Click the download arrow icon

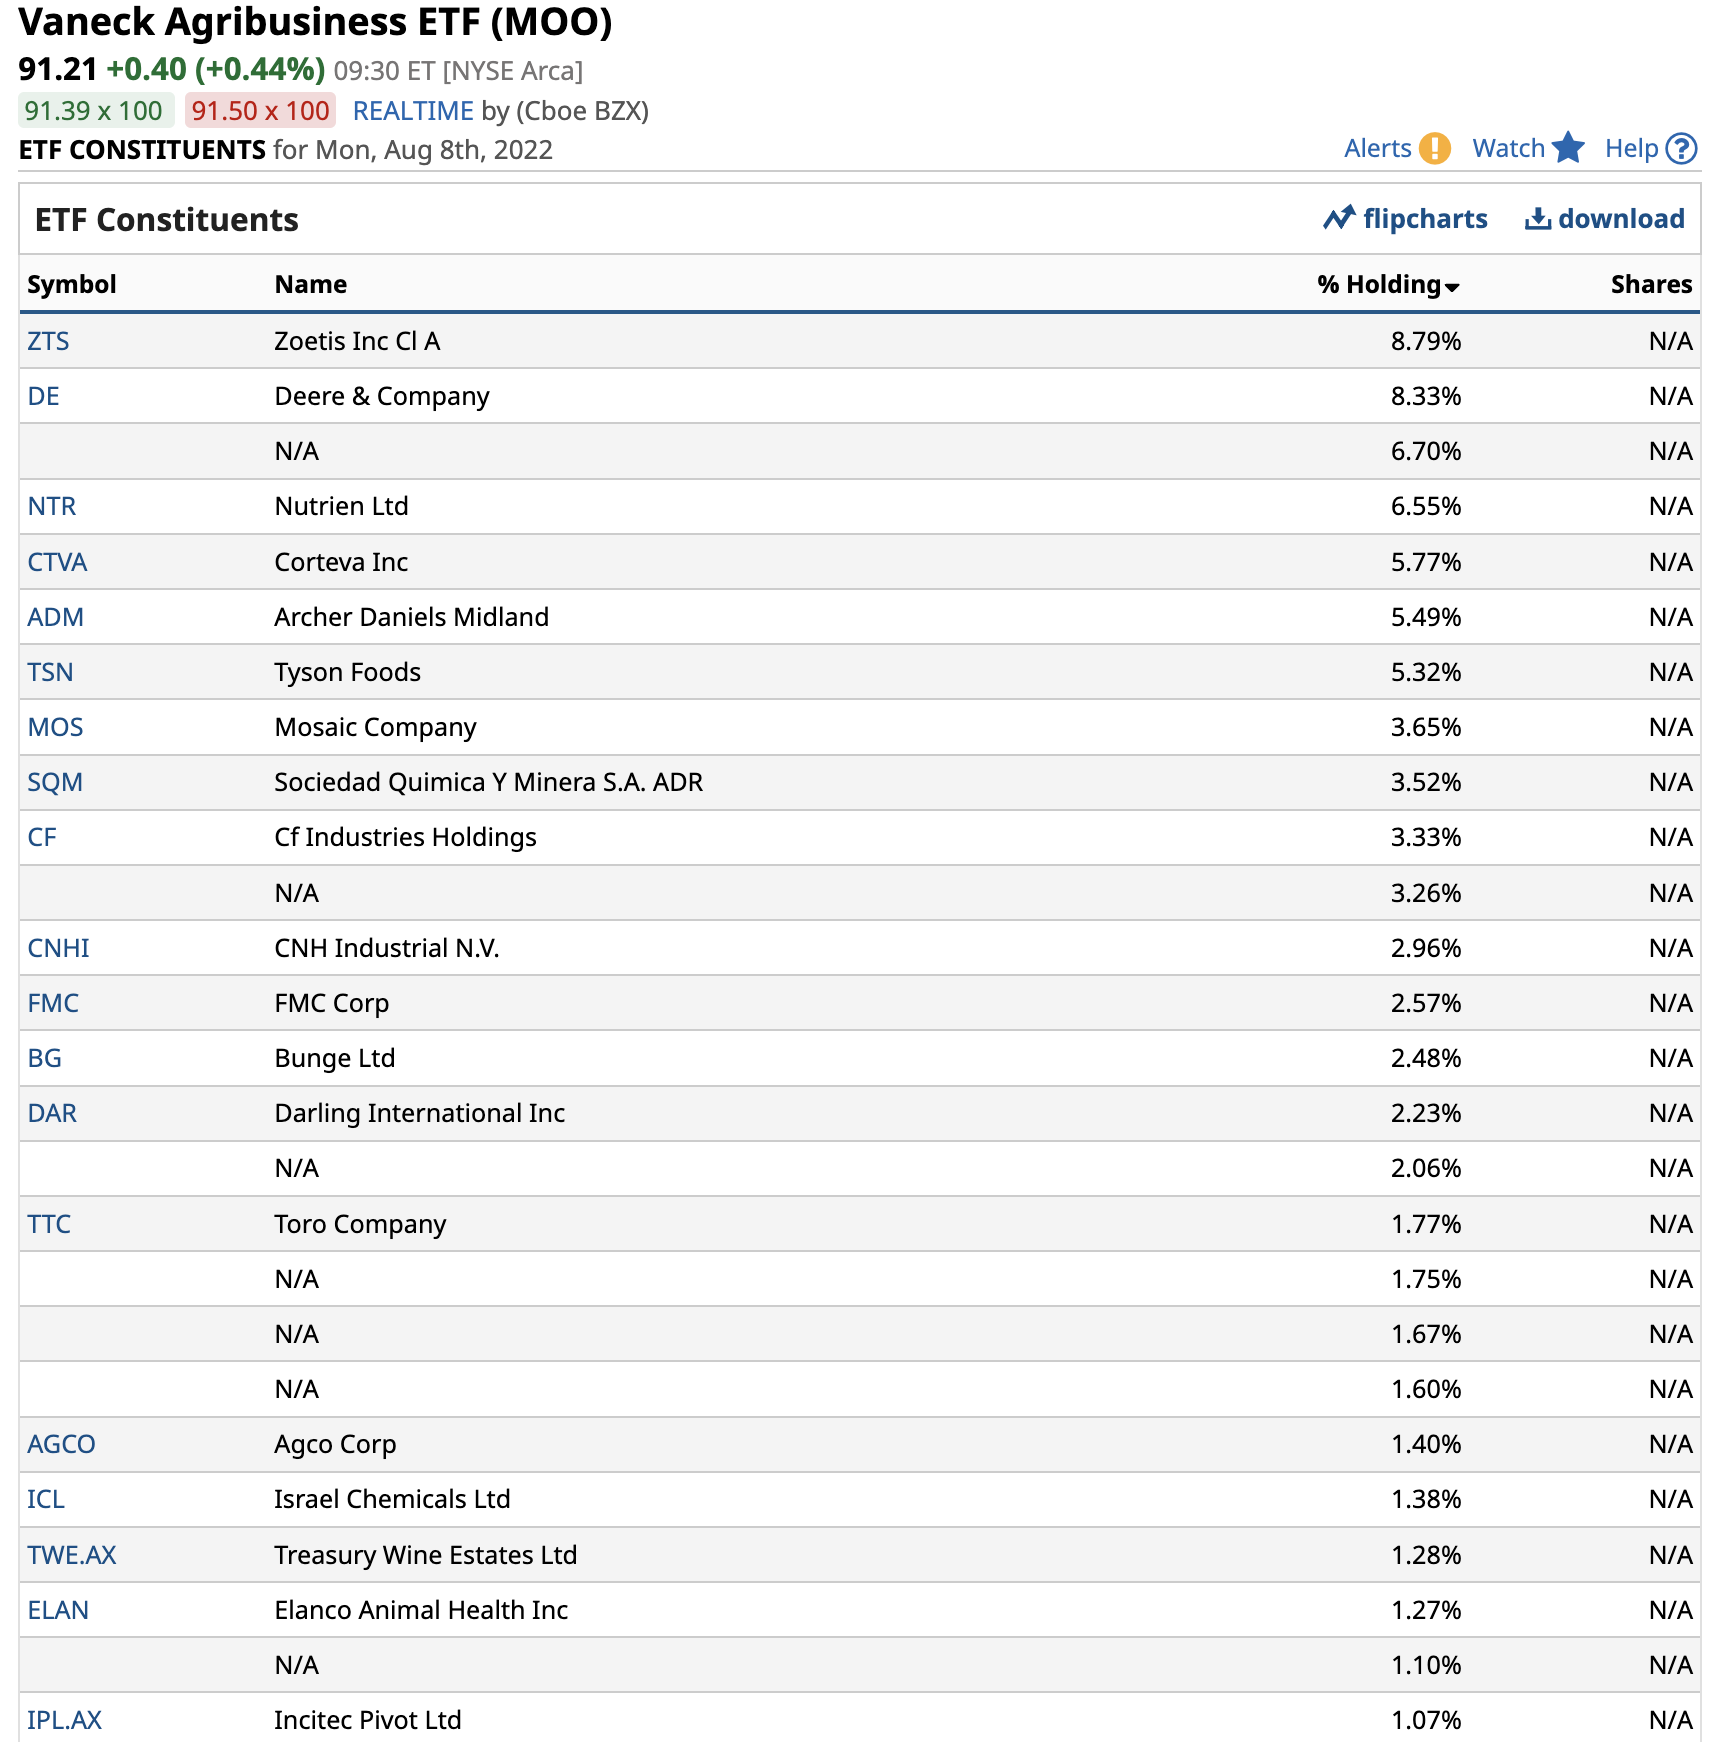1538,219
